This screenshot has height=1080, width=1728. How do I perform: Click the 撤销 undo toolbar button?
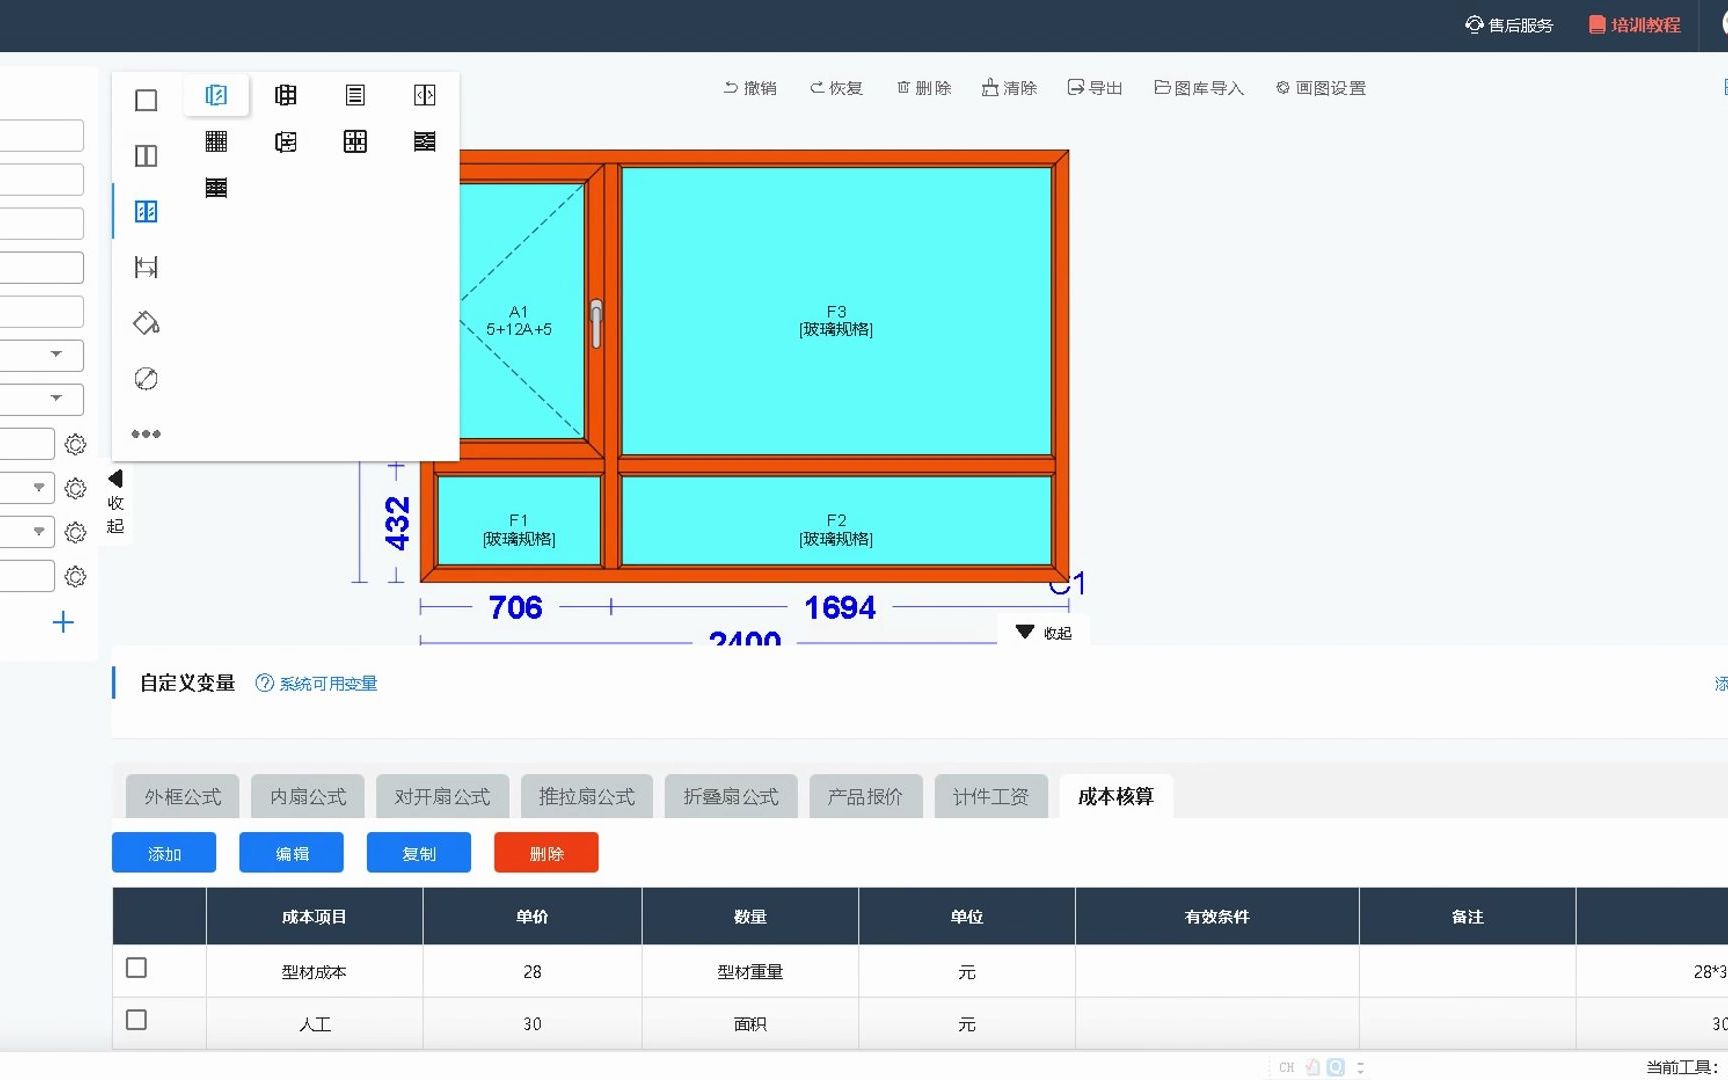click(750, 88)
